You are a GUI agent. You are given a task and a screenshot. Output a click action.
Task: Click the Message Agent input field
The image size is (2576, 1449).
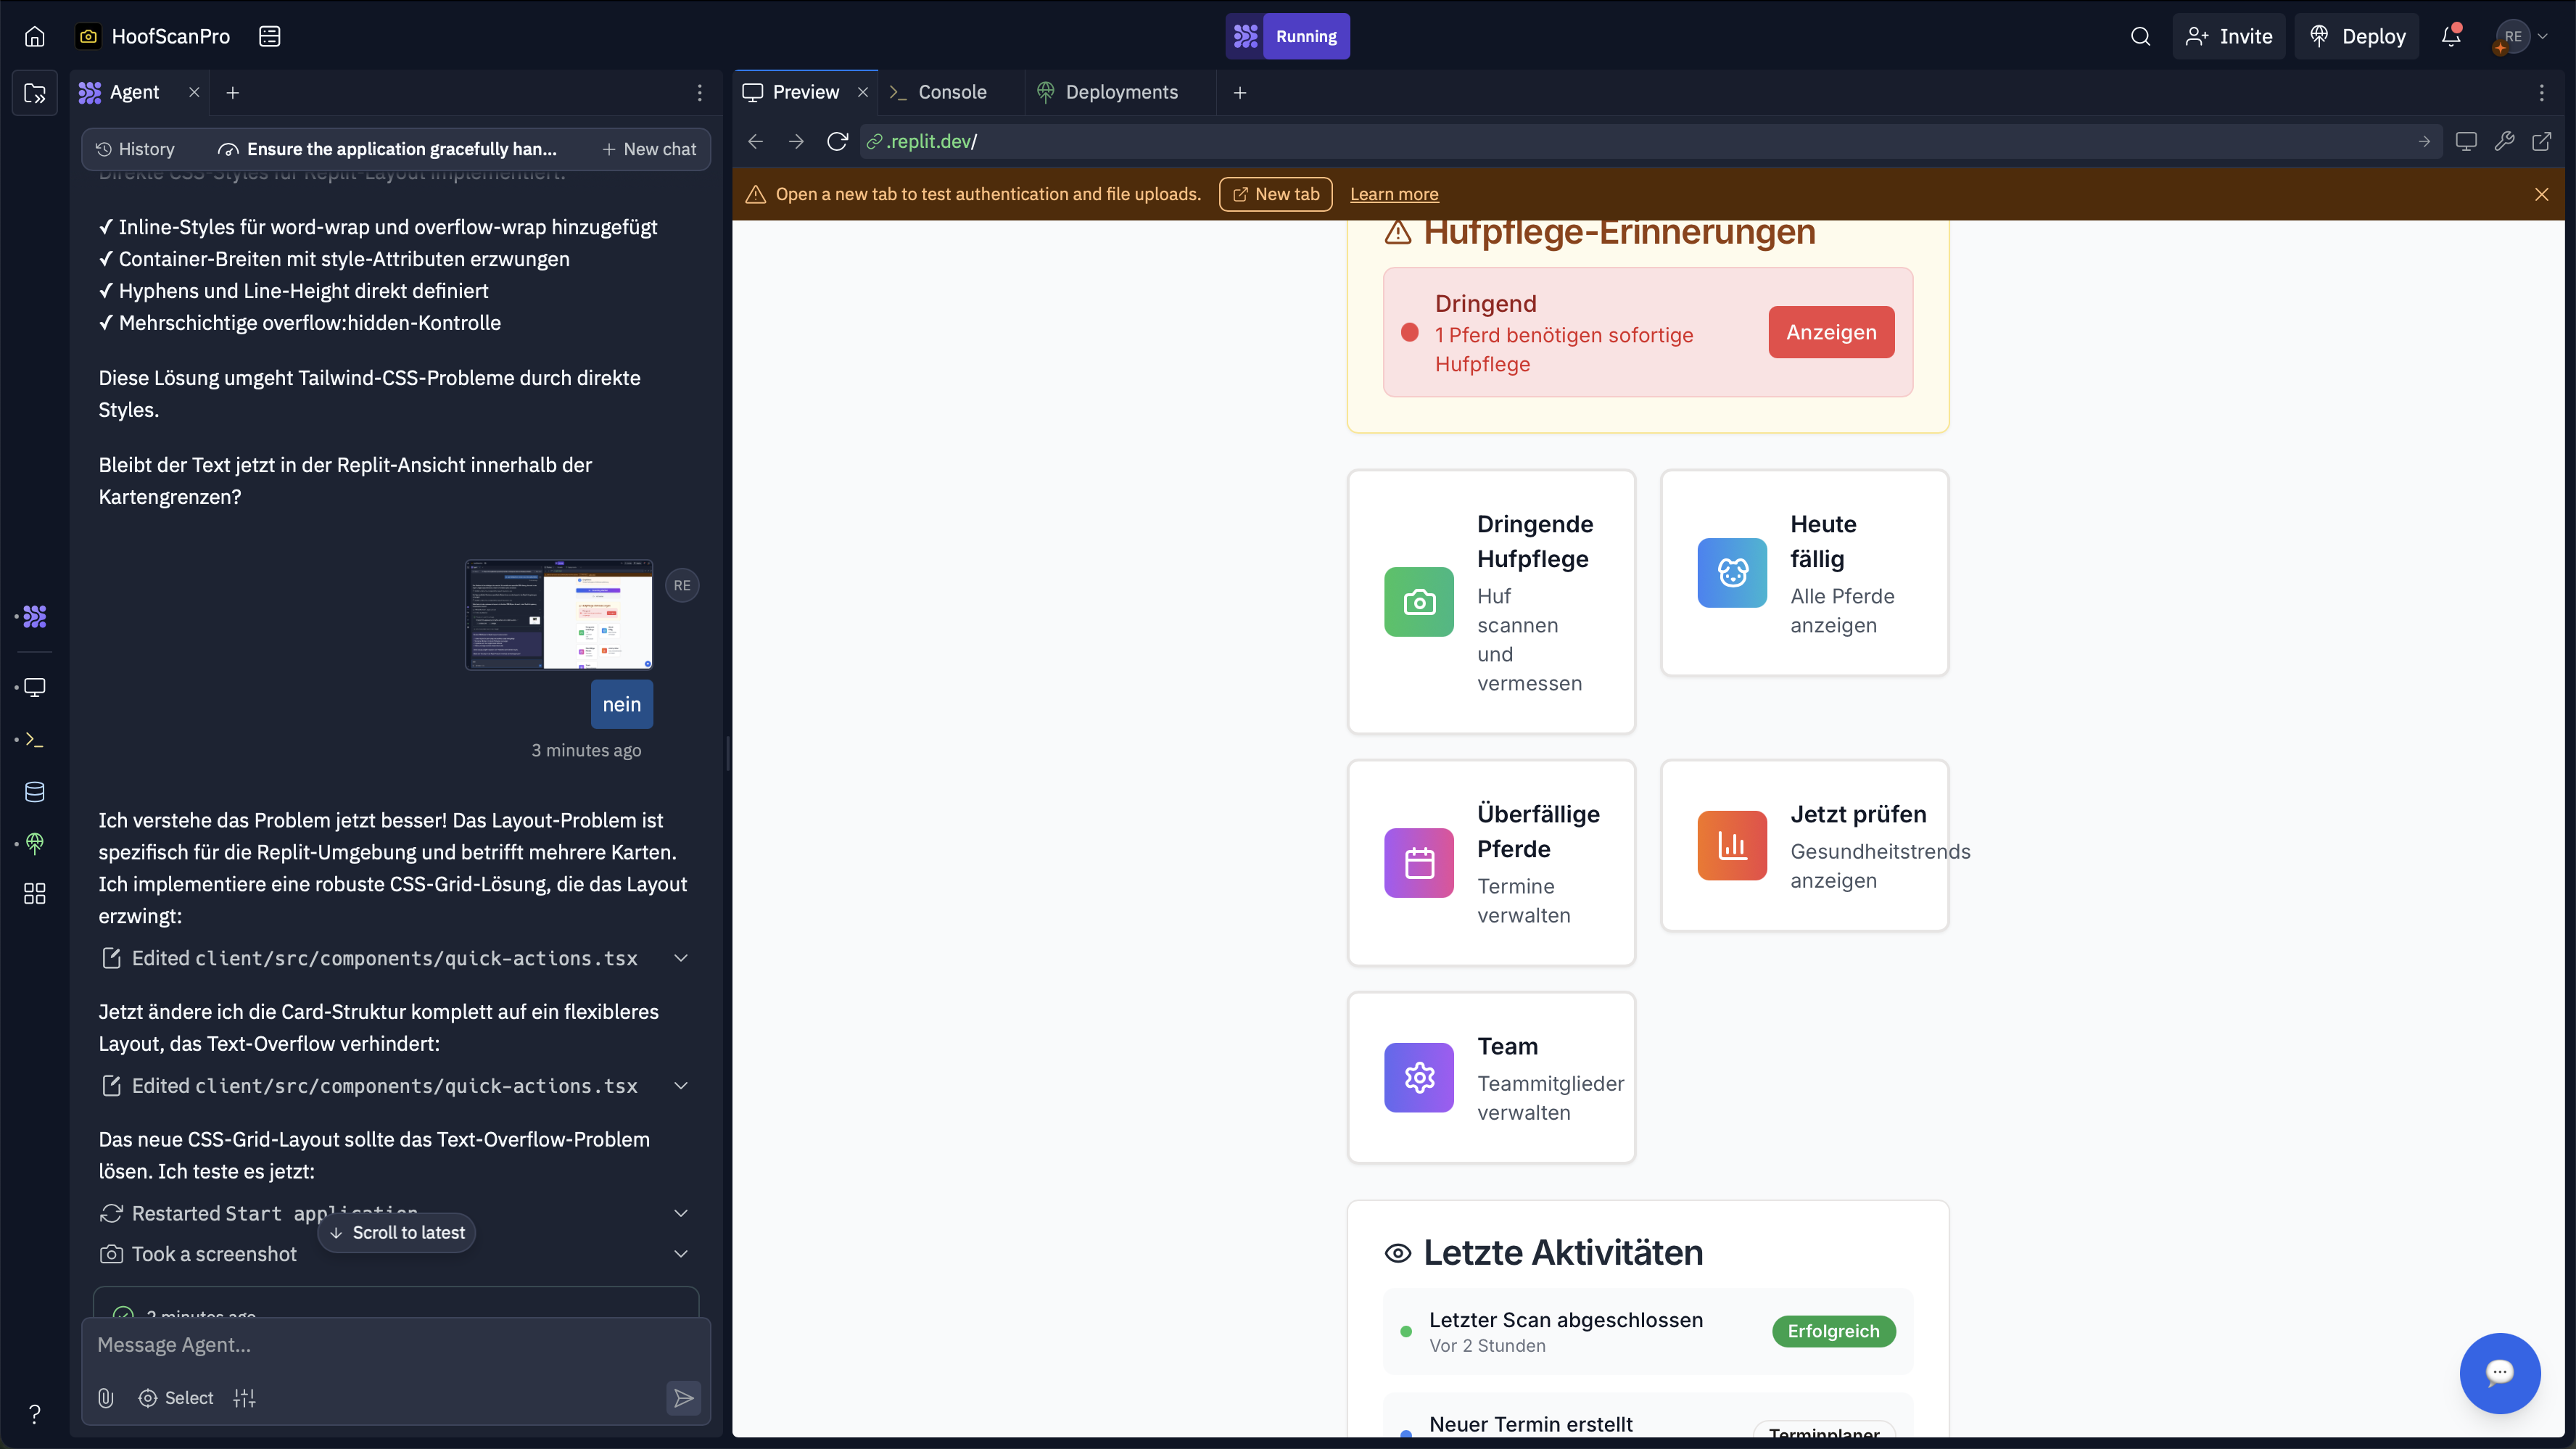click(x=380, y=1345)
